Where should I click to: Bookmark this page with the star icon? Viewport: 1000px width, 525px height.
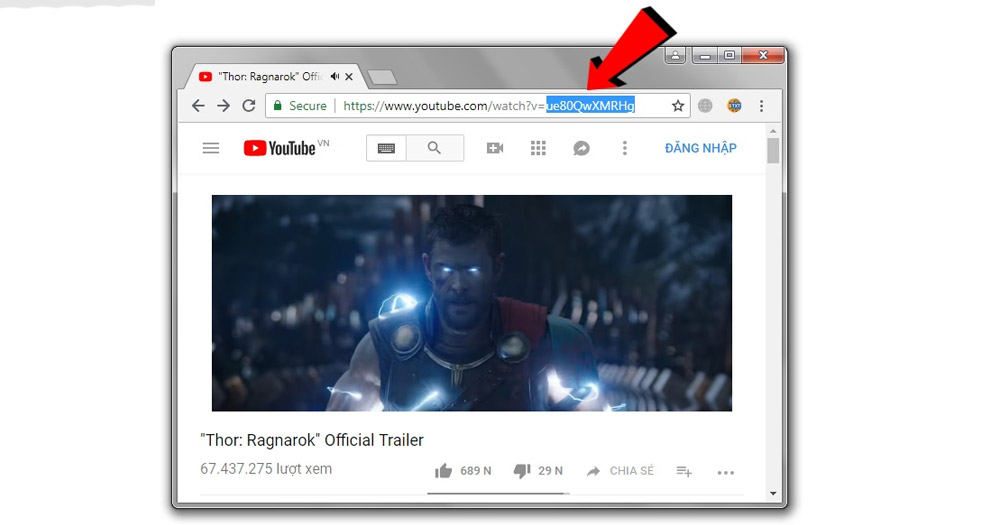tap(678, 105)
